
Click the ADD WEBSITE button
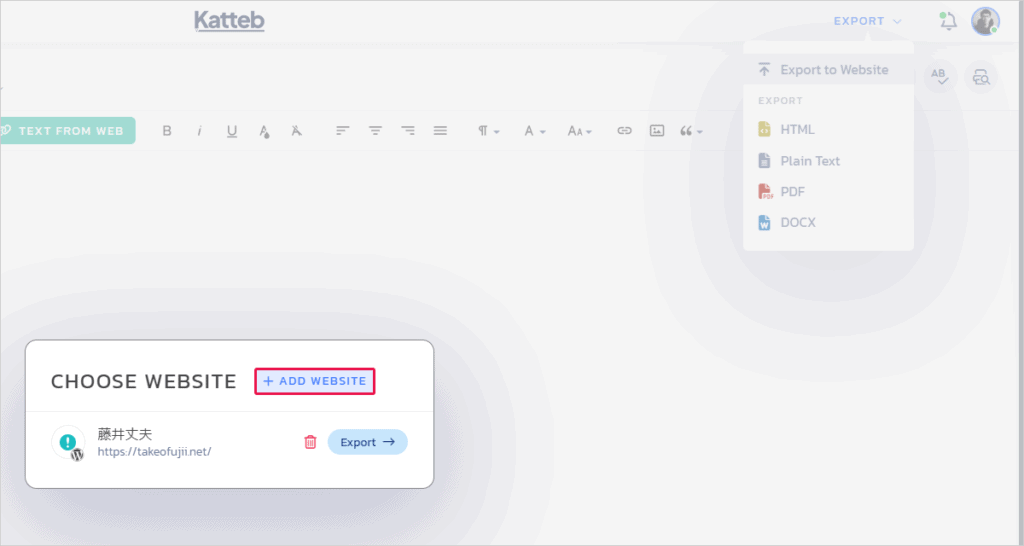(315, 381)
